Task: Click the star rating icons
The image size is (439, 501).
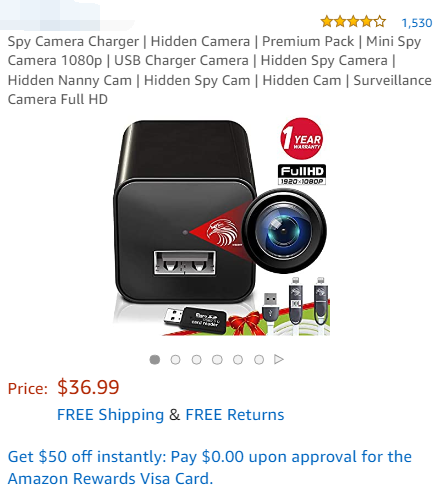Action: (x=353, y=22)
